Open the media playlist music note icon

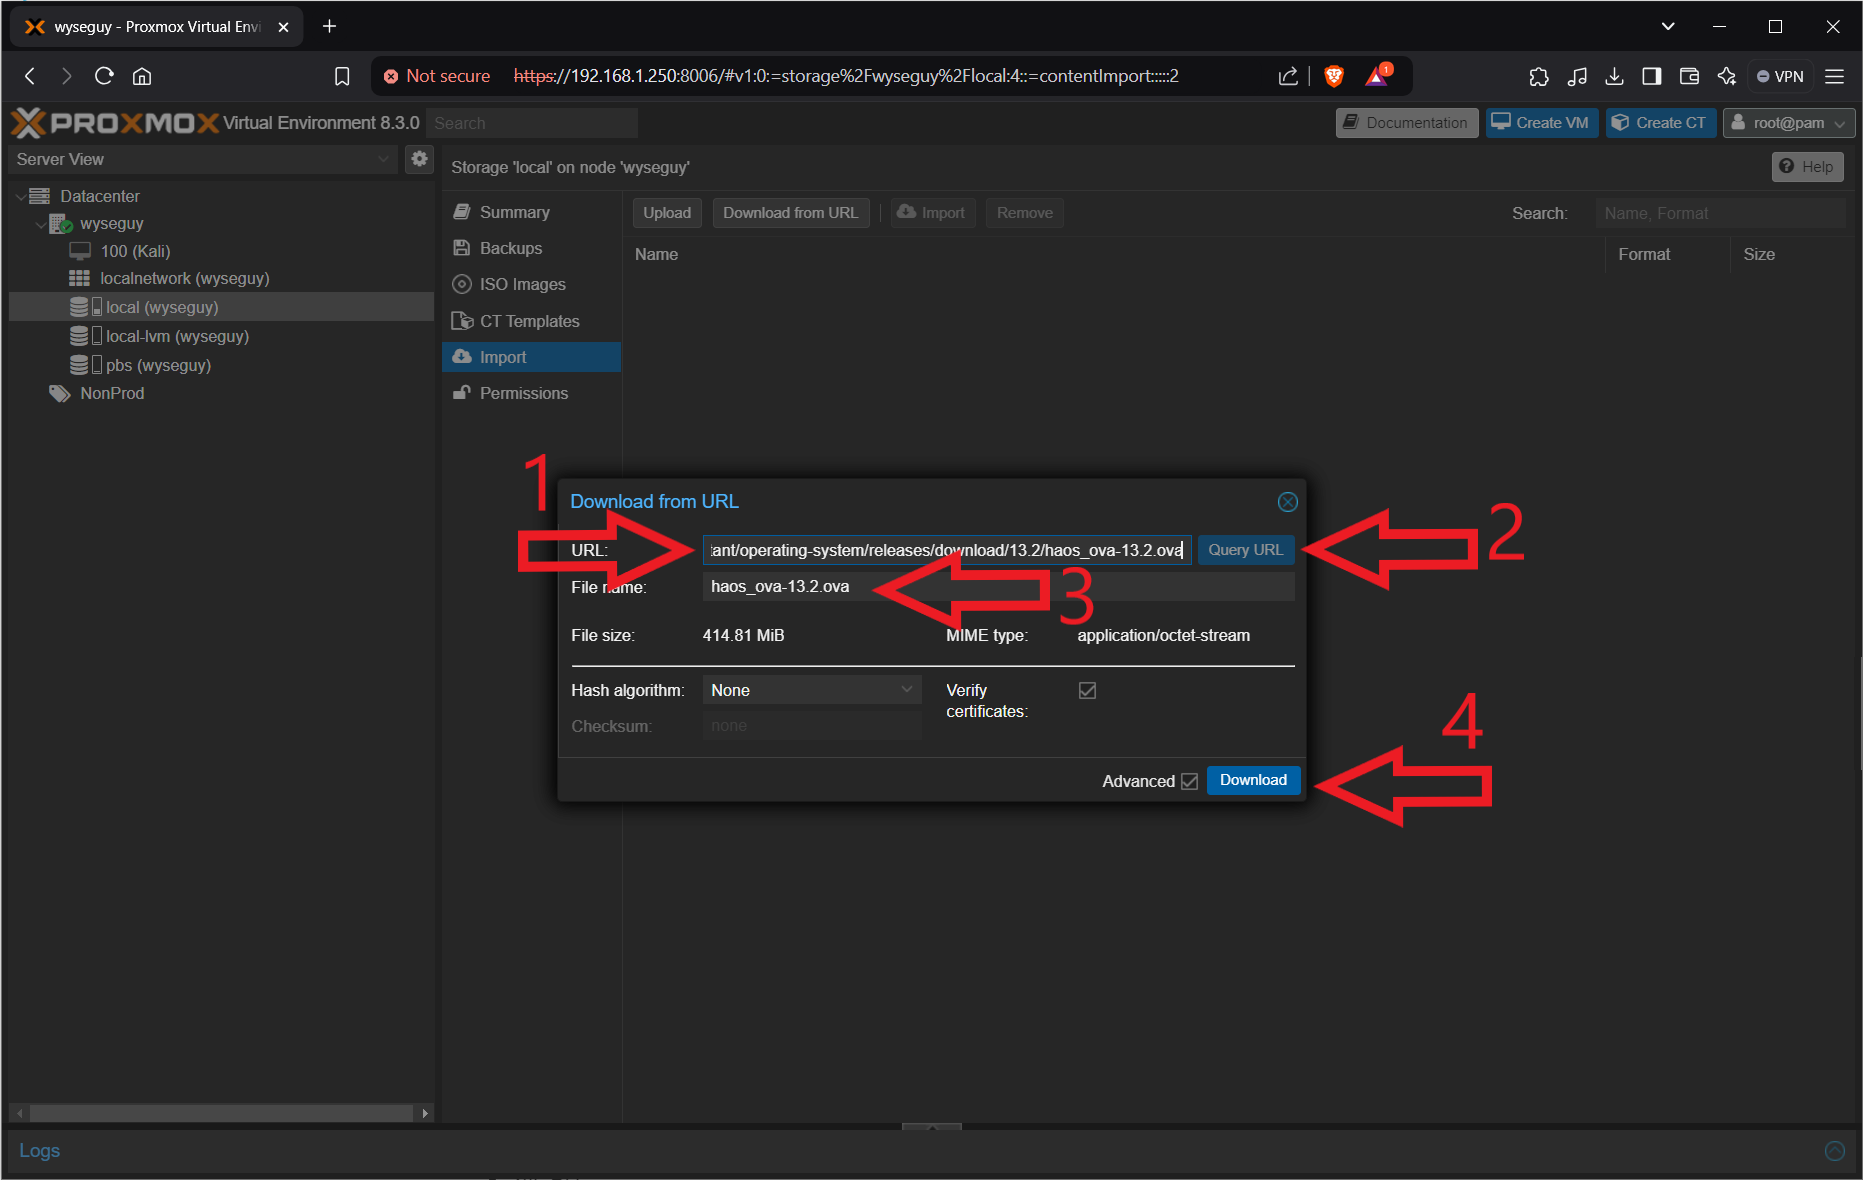(x=1577, y=76)
